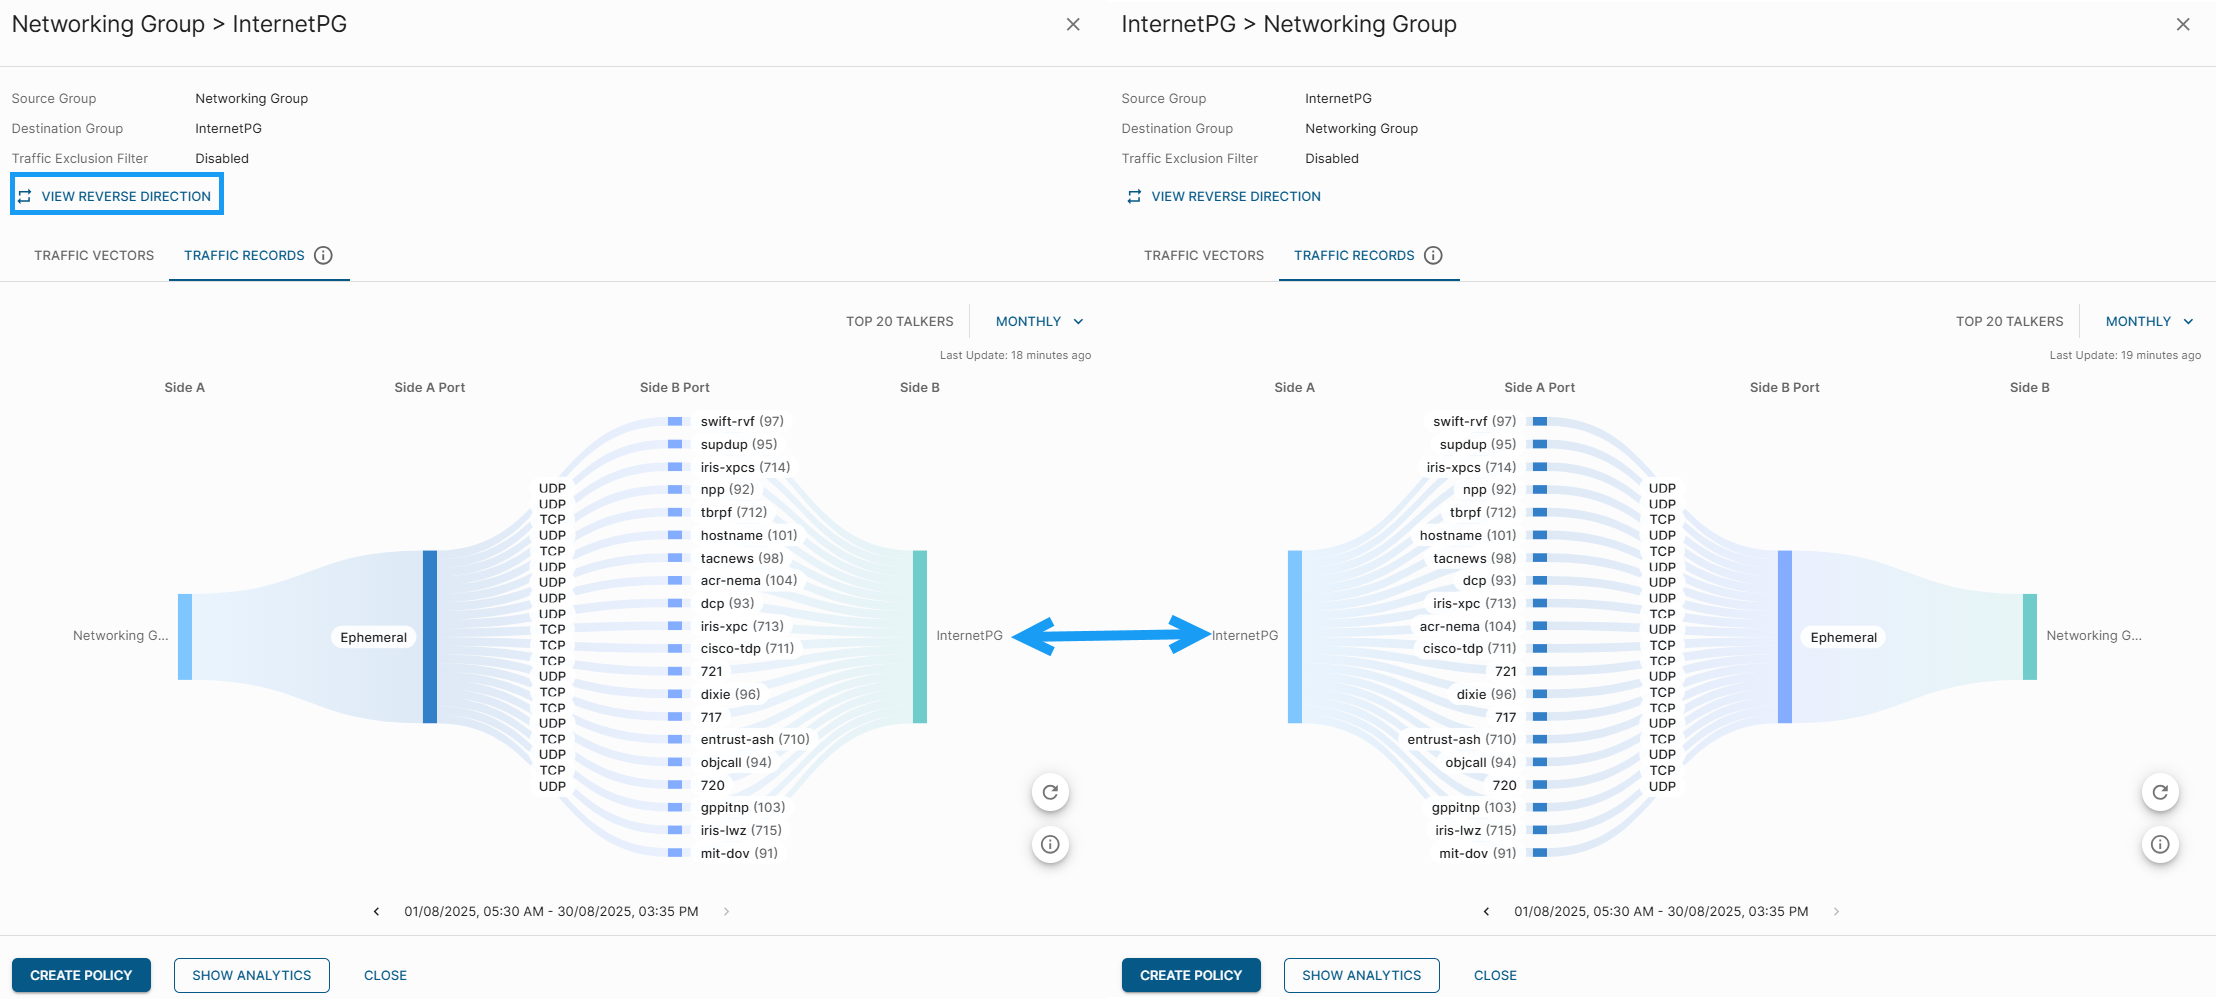Viewport: 2216px width, 999px height.
Task: Click refresh icon in left Sankey chart
Action: pos(1050,793)
